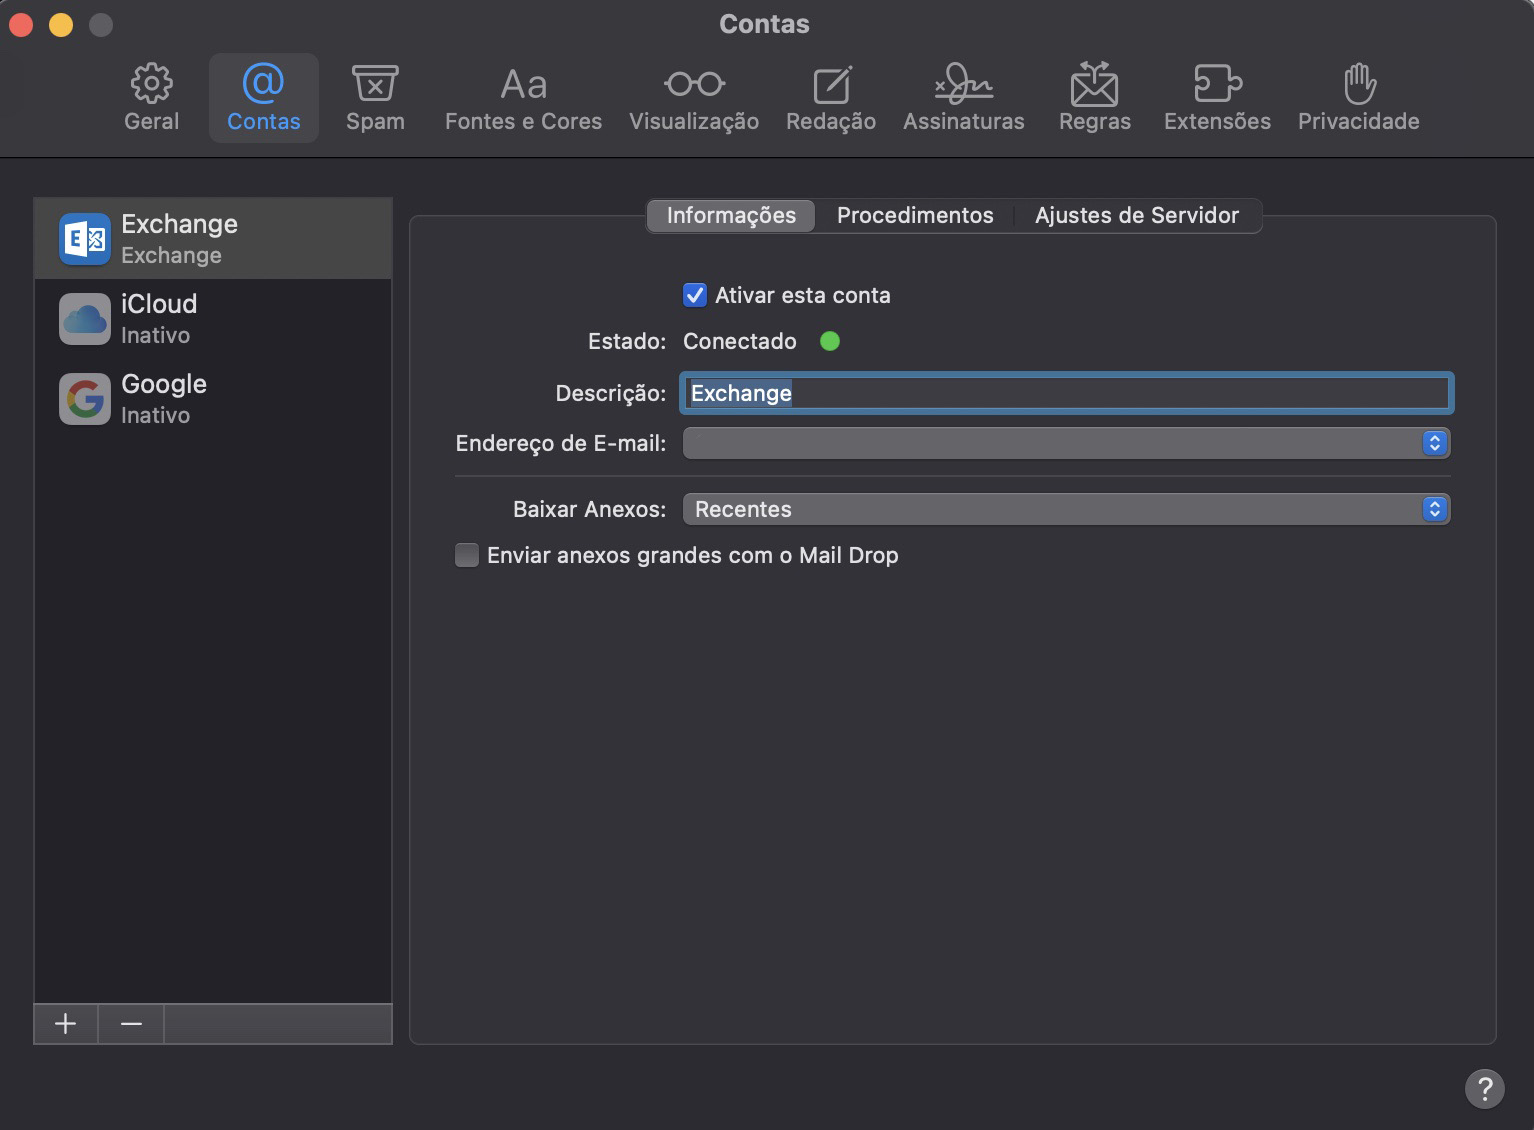This screenshot has width=1534, height=1130.
Task: Open the Baixar Anexos dropdown
Action: click(x=1065, y=509)
